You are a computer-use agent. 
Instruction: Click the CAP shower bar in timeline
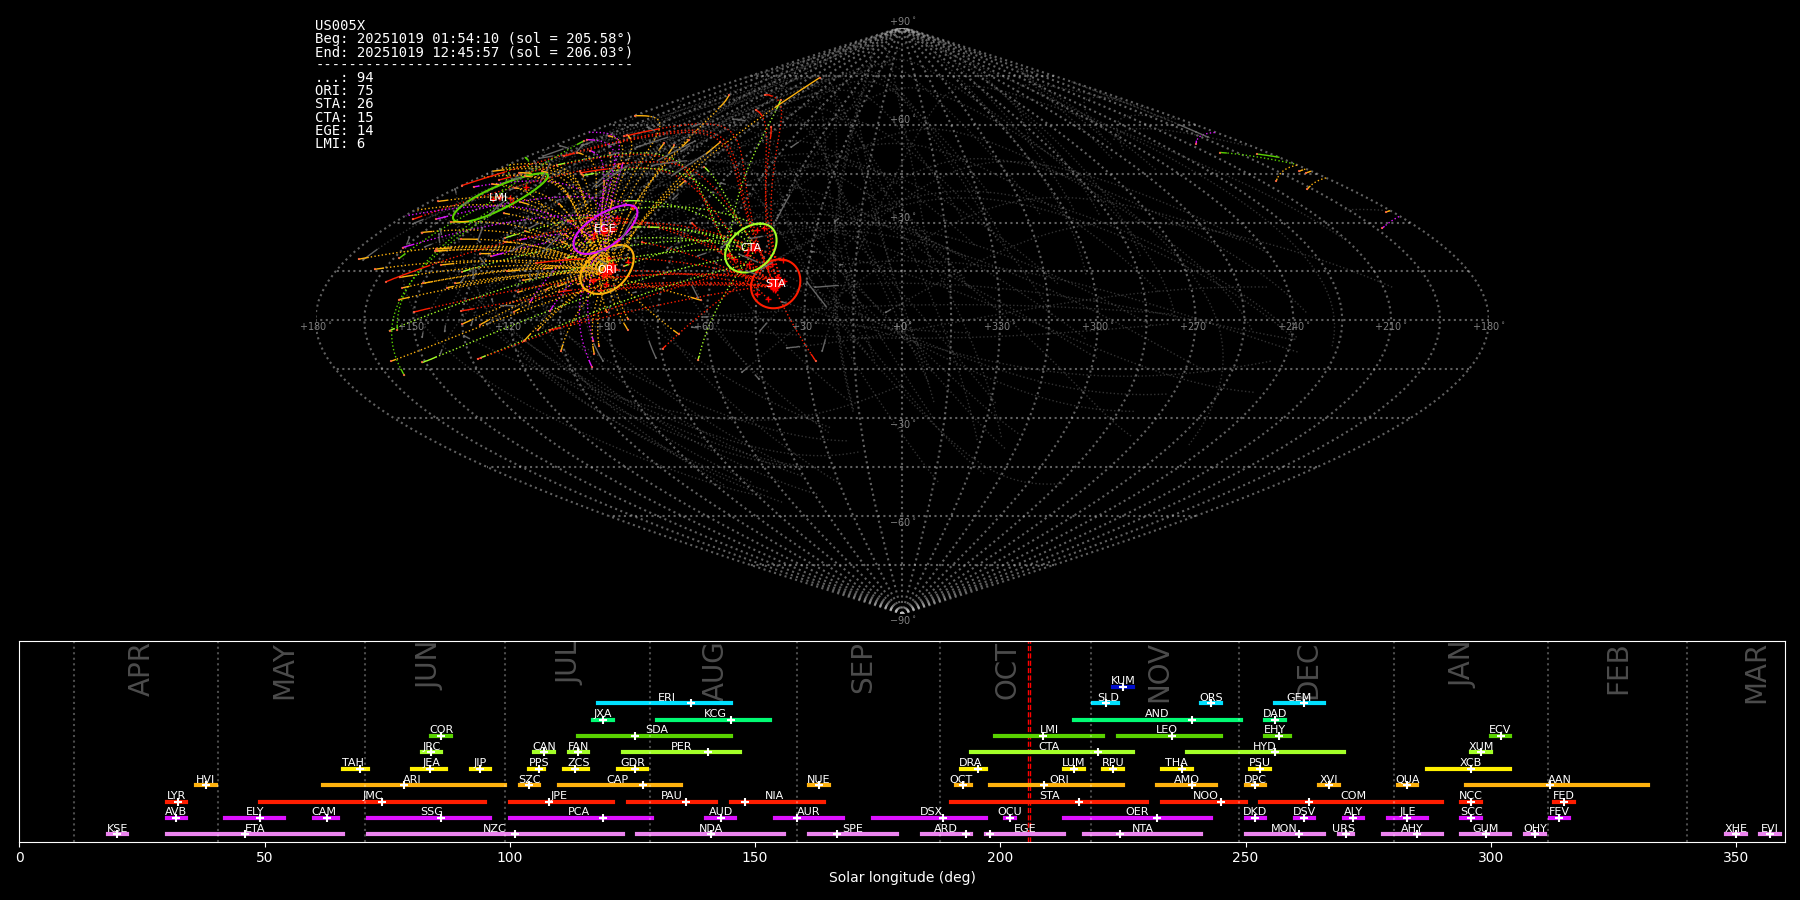click(620, 785)
